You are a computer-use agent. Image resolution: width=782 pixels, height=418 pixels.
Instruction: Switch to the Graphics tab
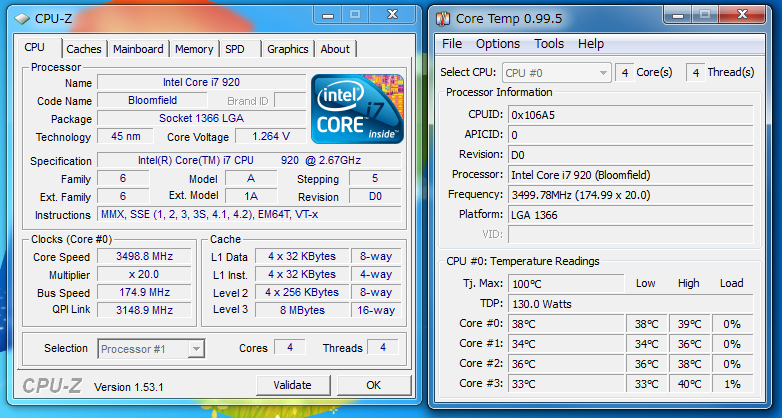[288, 49]
